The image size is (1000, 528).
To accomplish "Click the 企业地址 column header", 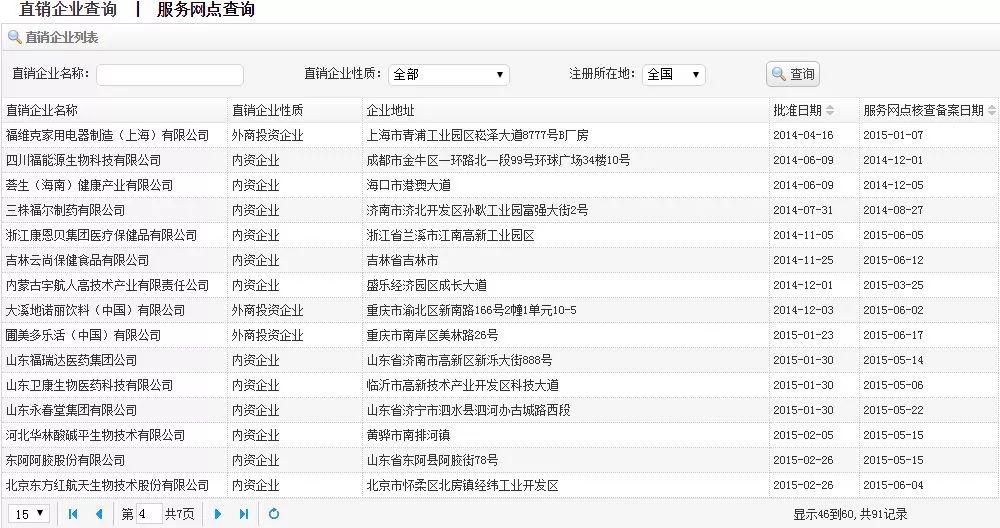I will click(x=390, y=110).
